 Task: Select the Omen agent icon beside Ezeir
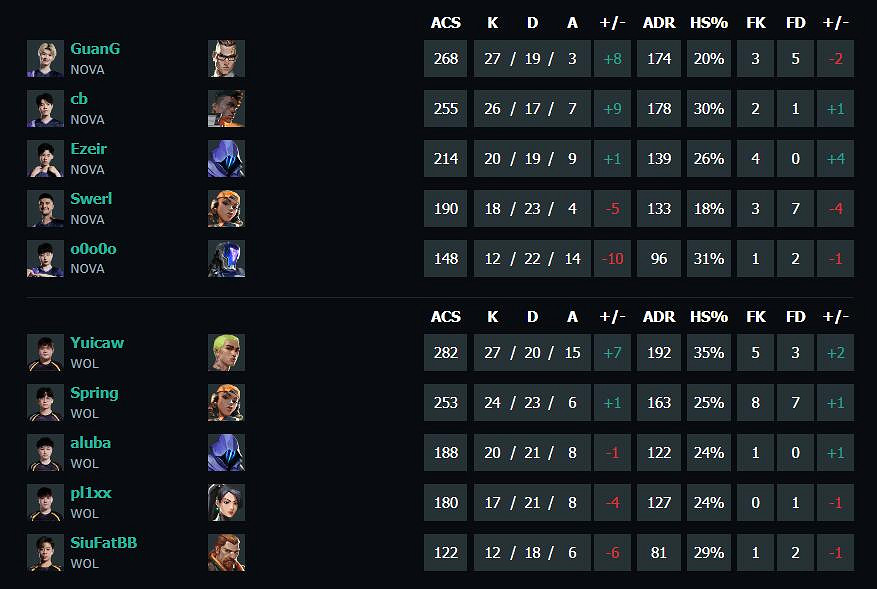[226, 158]
